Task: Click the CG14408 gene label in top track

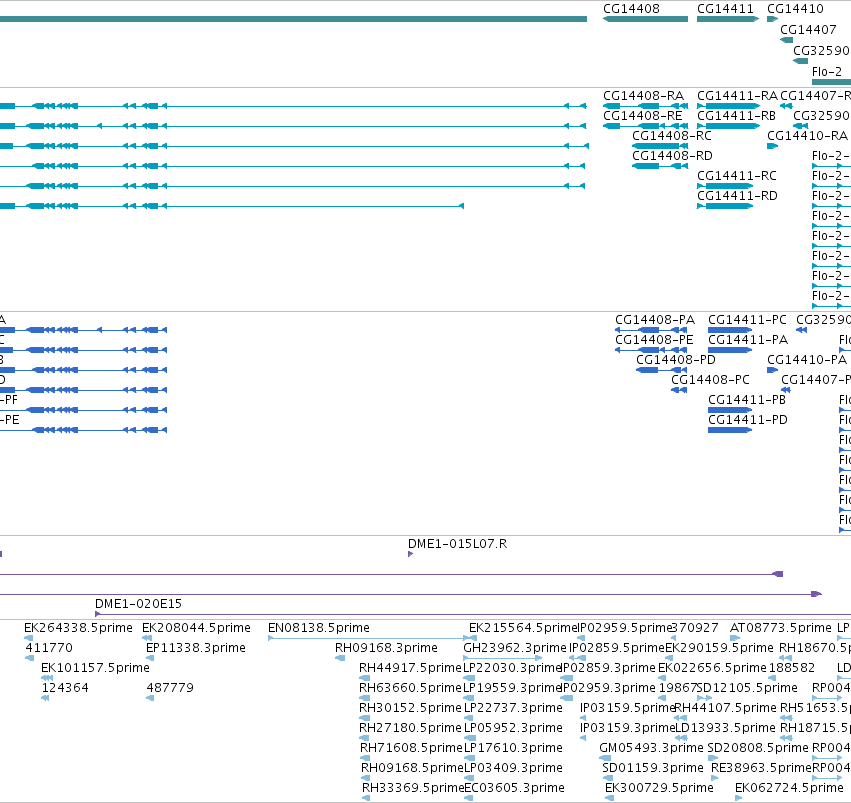Action: click(x=631, y=9)
